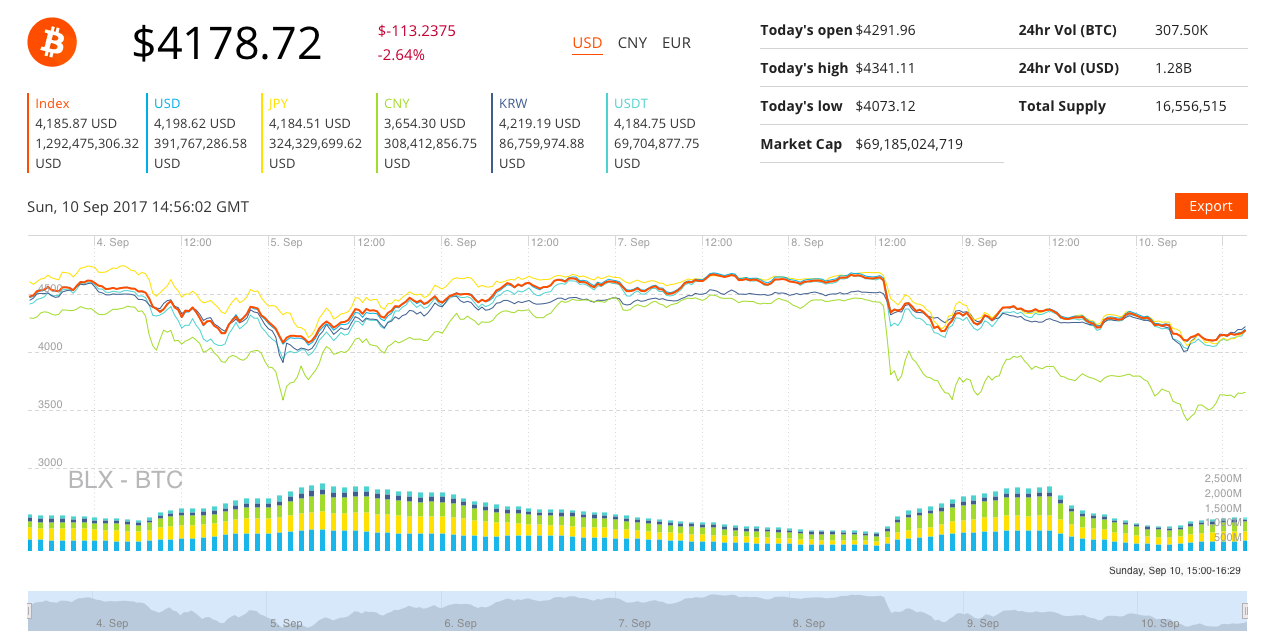Click the orange Bitcoin logo icon
This screenshot has height=644, width=1275.
coord(52,42)
